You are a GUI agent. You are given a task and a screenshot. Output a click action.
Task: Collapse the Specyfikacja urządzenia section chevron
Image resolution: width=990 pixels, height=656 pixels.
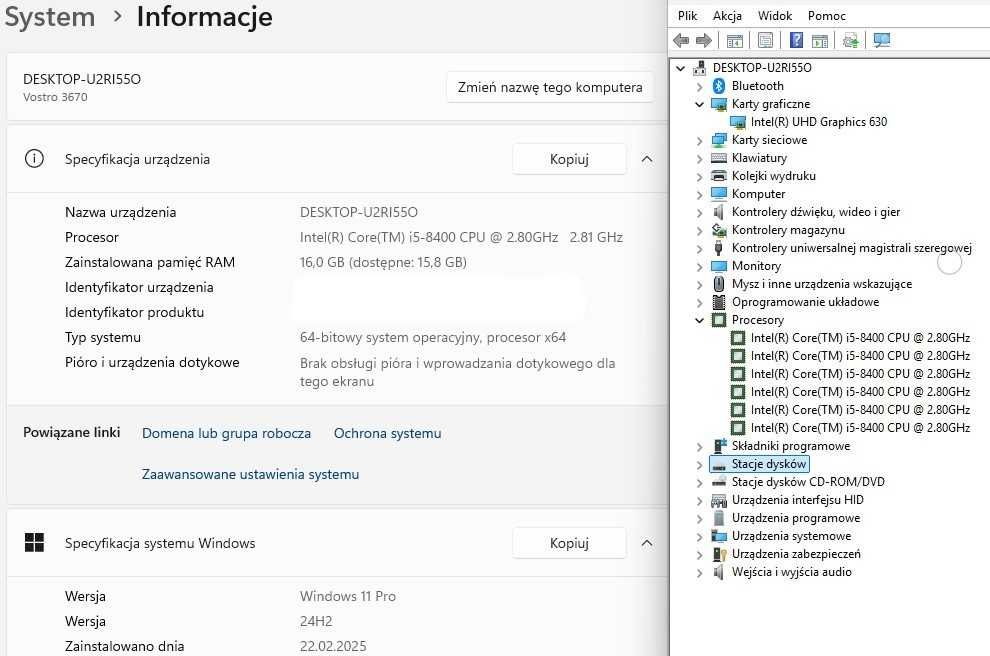coord(647,159)
